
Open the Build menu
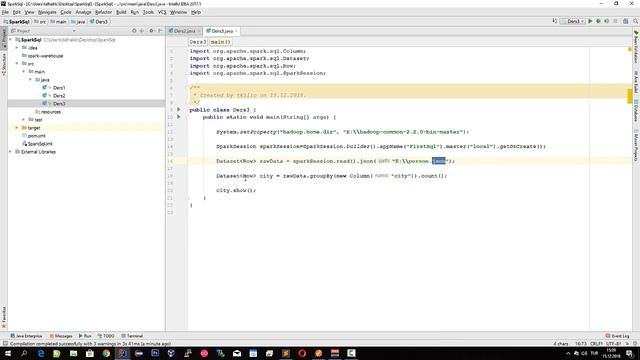click(121, 12)
